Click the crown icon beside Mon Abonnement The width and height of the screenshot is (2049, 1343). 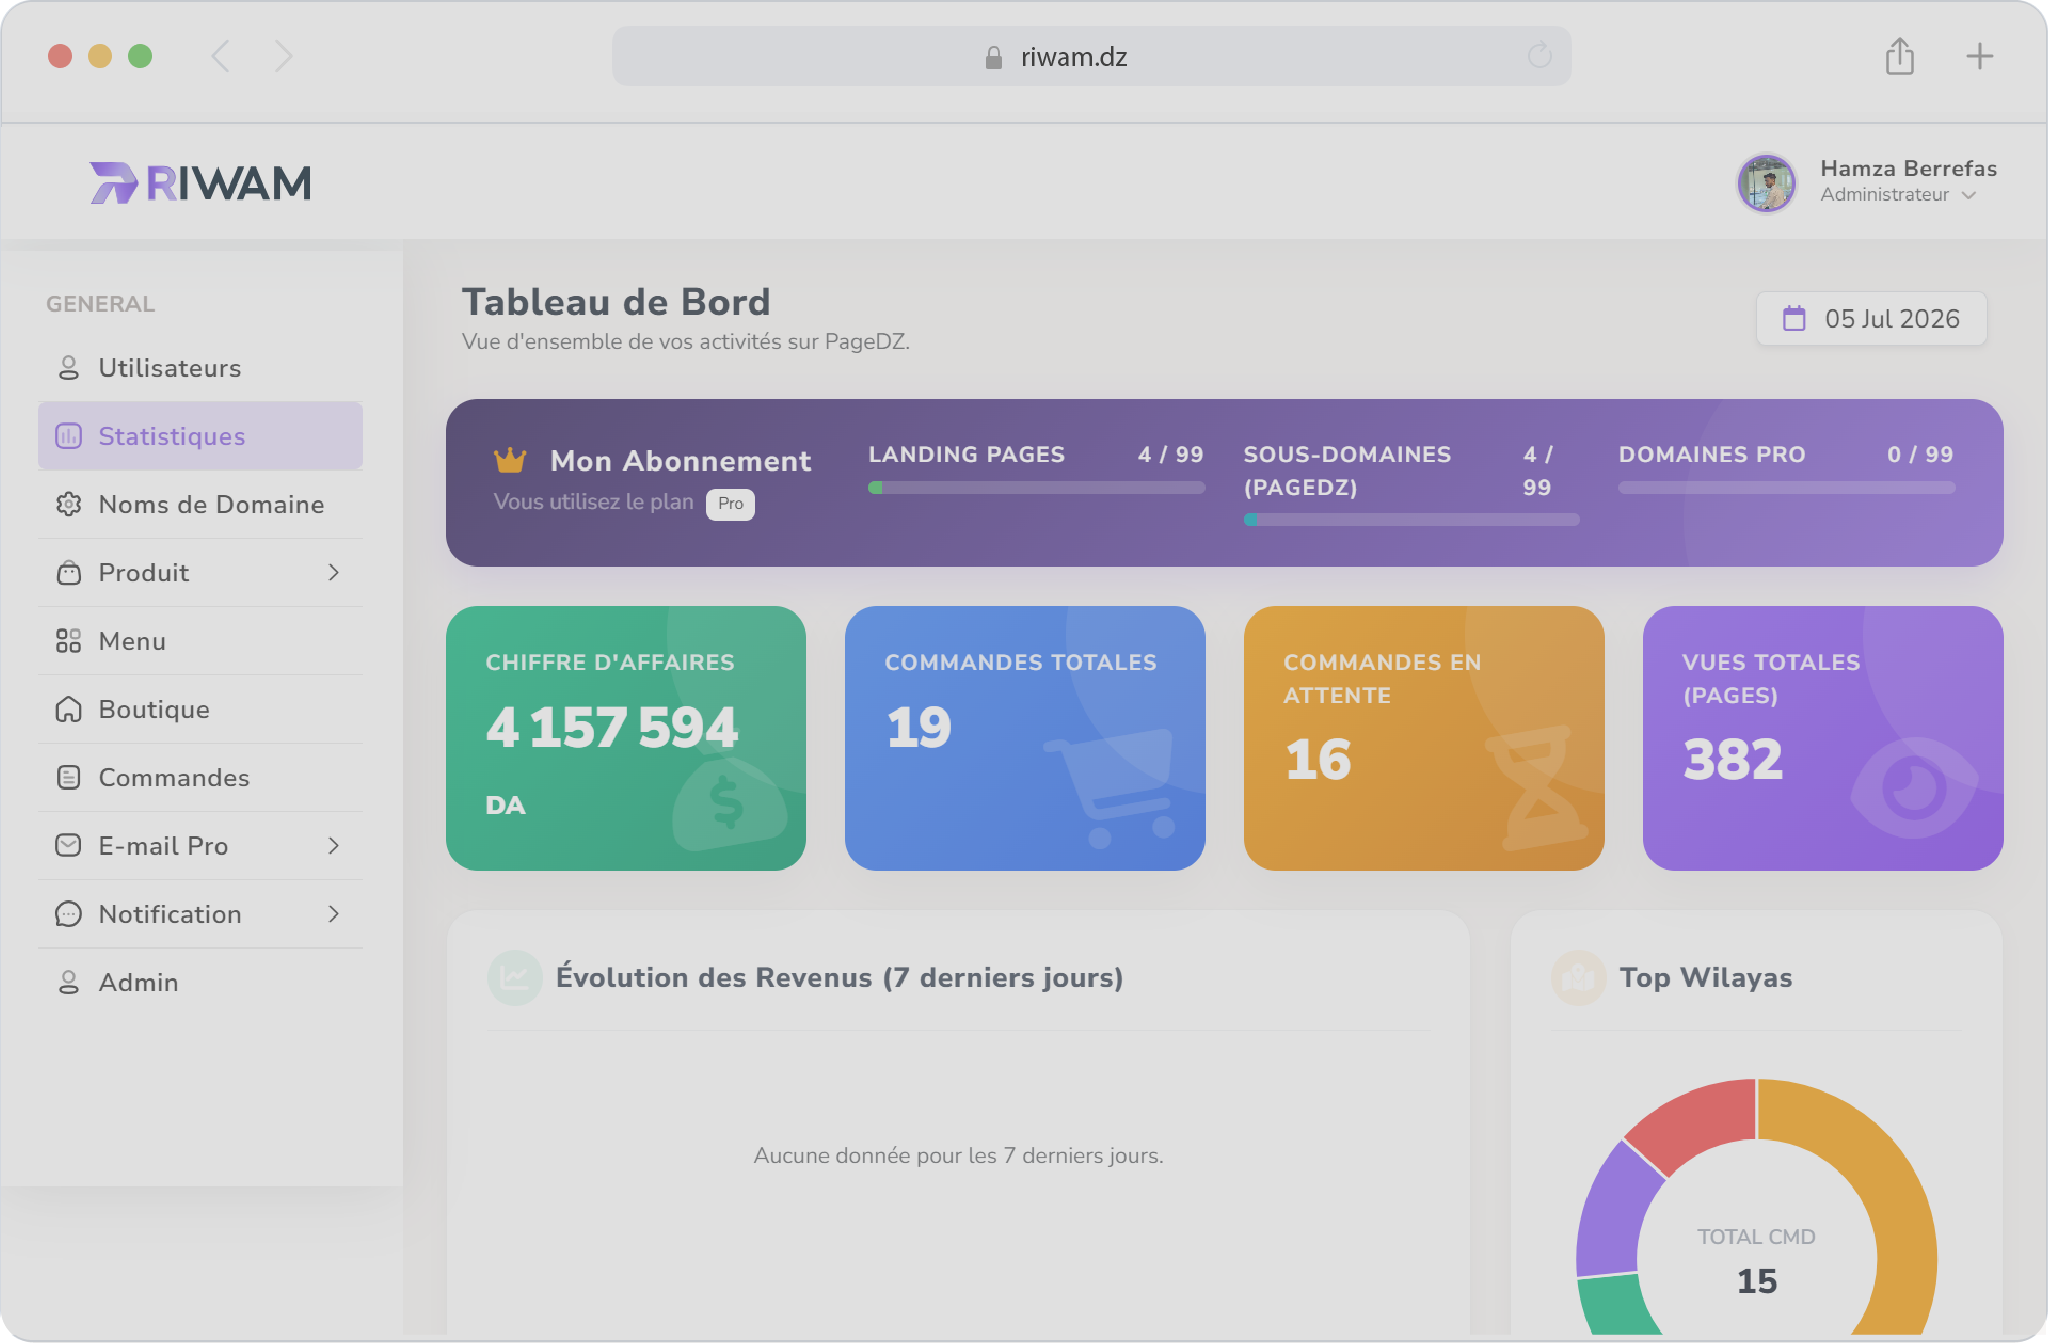pos(510,460)
